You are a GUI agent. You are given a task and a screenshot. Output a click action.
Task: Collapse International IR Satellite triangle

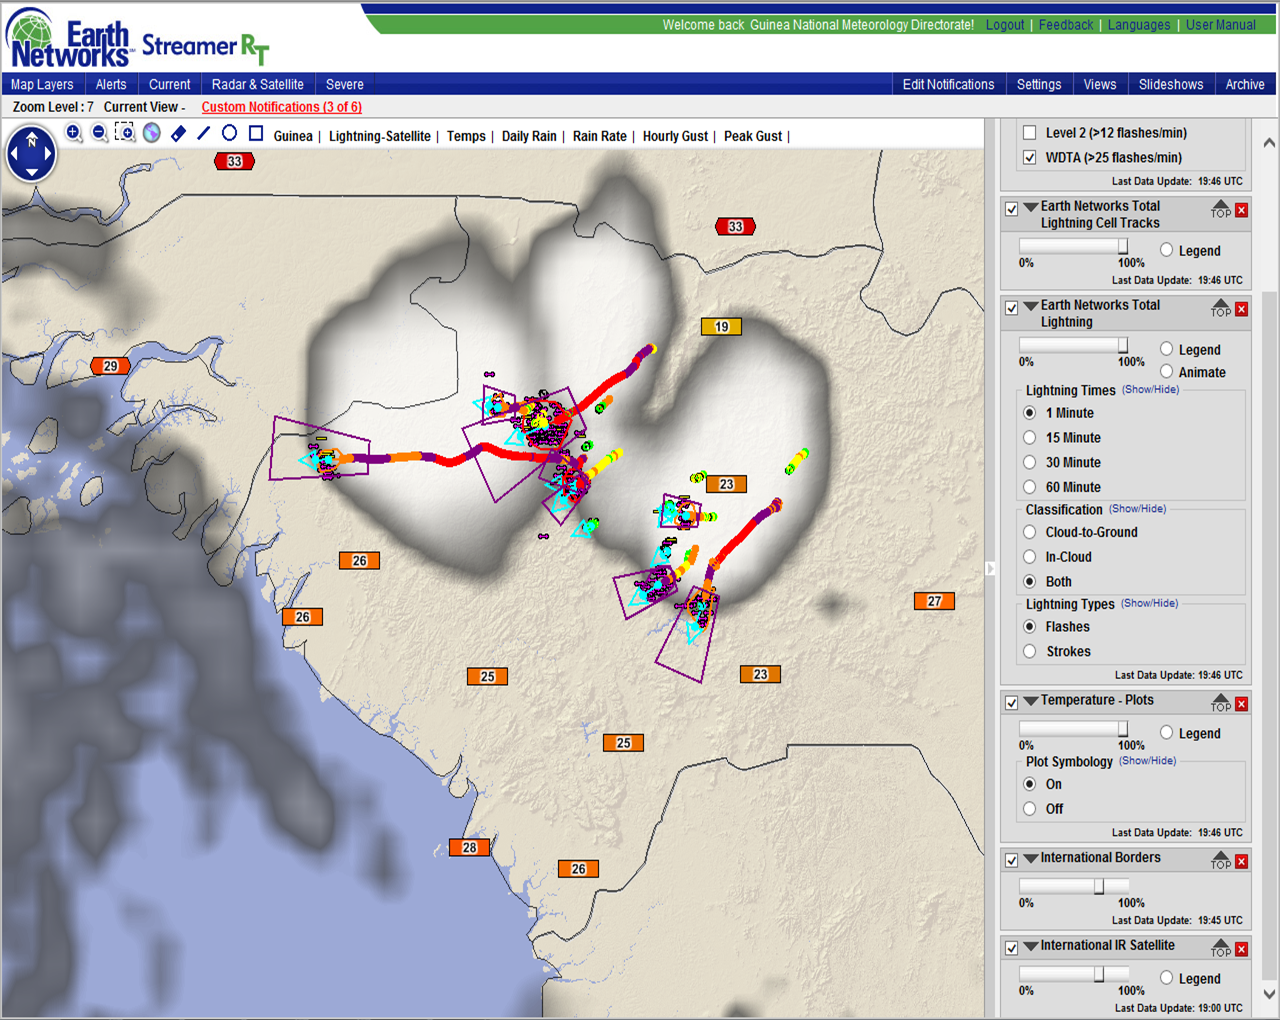point(1030,946)
